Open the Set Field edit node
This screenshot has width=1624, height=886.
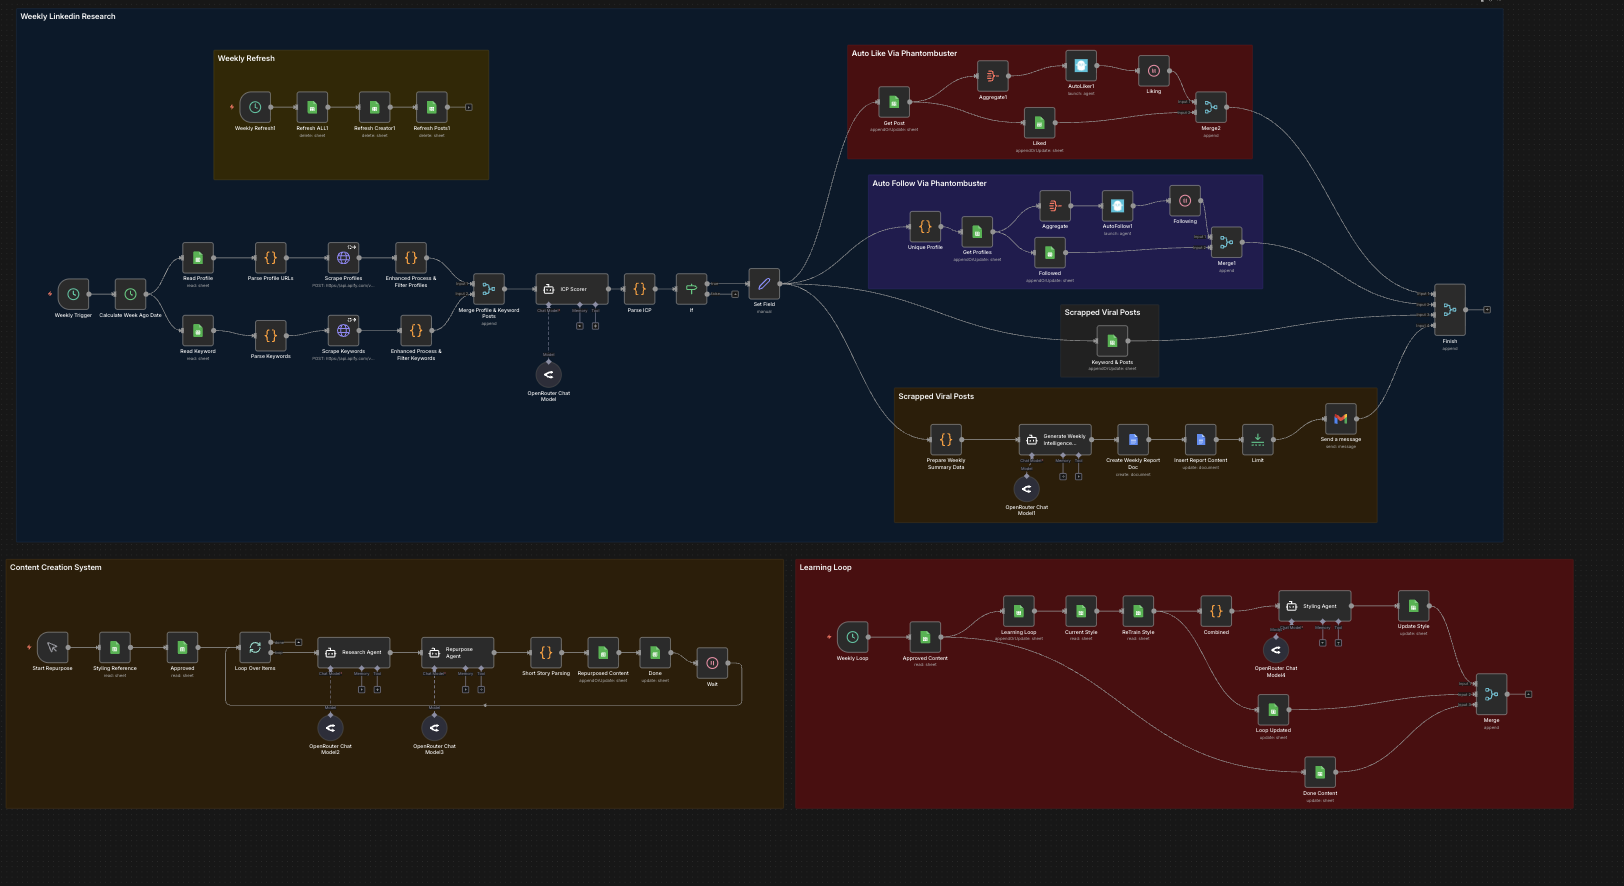pos(764,284)
